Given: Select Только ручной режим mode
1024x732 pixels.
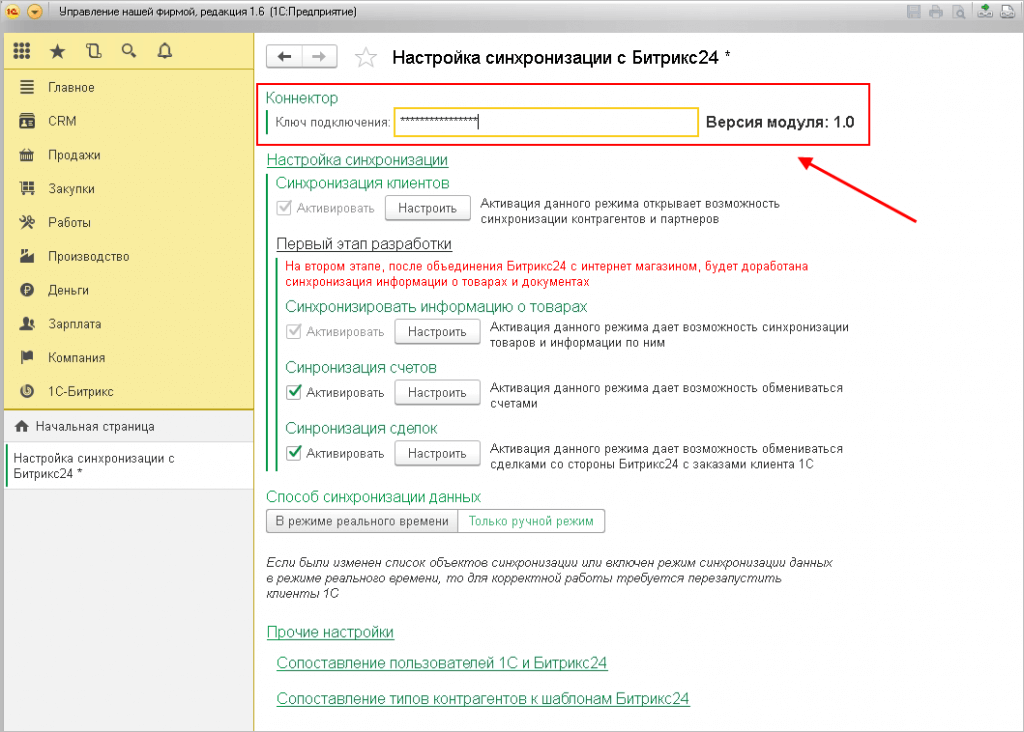Looking at the screenshot, I should pyautogui.click(x=531, y=521).
